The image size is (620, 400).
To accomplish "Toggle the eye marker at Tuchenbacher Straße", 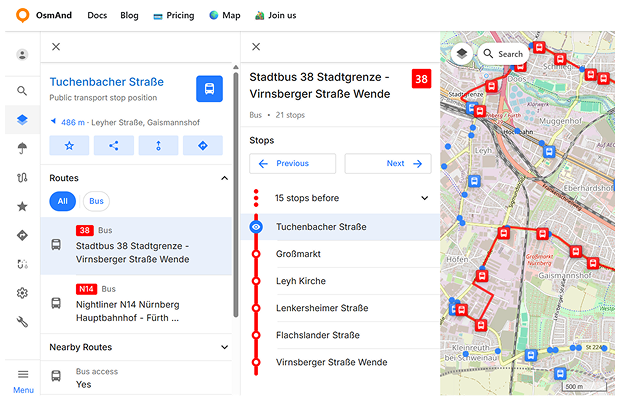I will click(256, 227).
